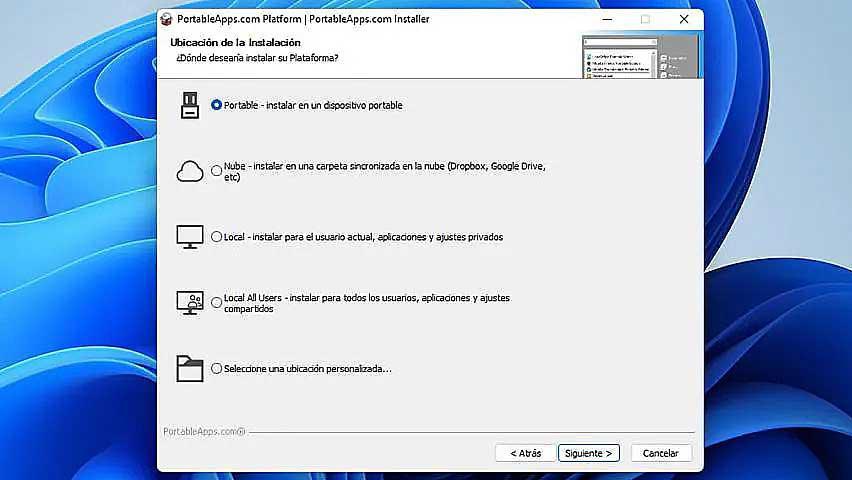Click the USB drive icon for Portable
This screenshot has height=480, width=852.
click(190, 105)
